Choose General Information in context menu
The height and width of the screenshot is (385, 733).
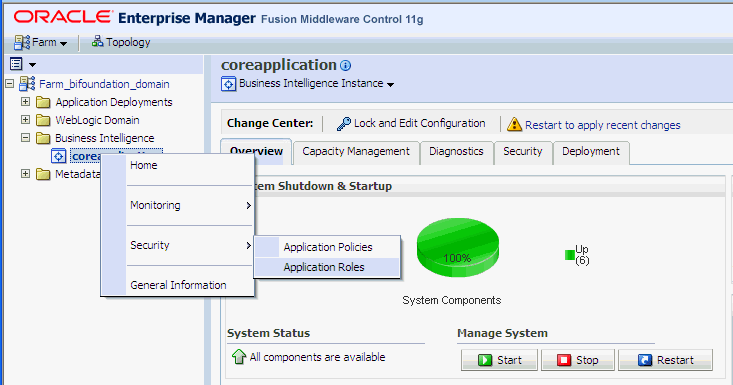pyautogui.click(x=178, y=285)
